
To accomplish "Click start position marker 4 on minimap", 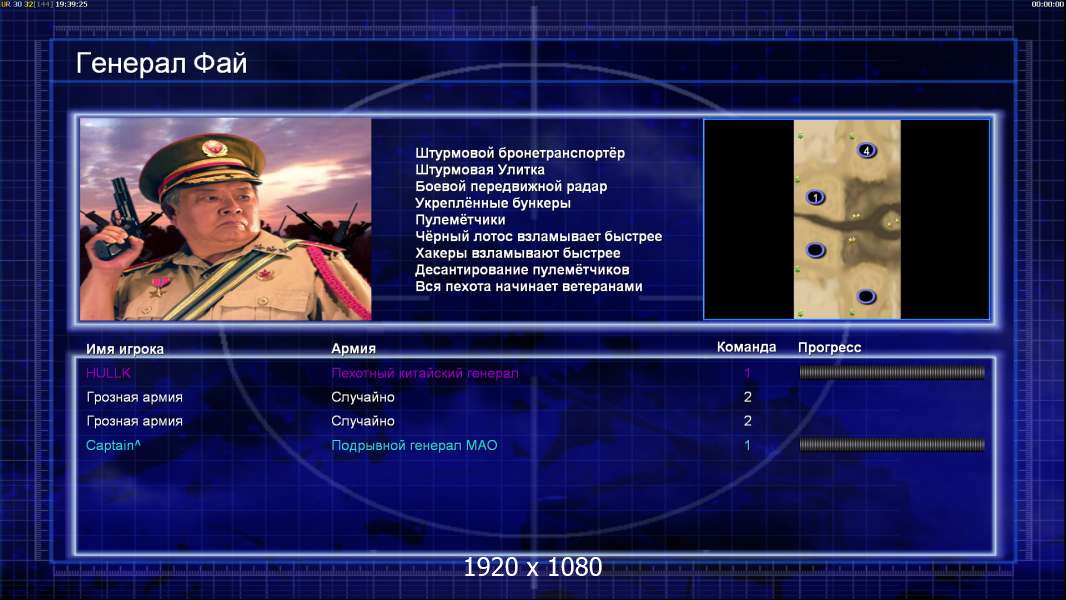I will 866,150.
